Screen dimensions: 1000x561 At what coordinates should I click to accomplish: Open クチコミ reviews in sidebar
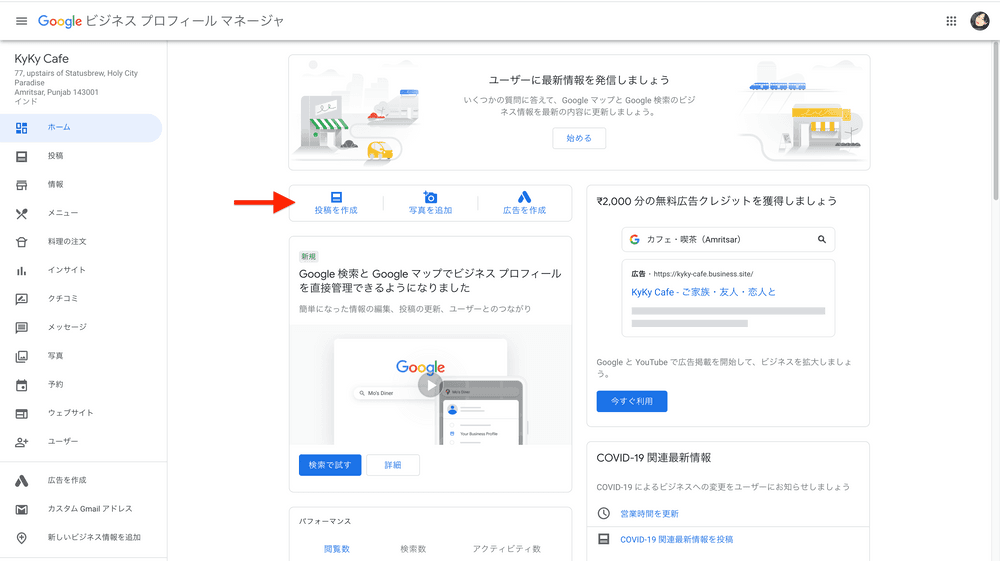click(x=62, y=299)
